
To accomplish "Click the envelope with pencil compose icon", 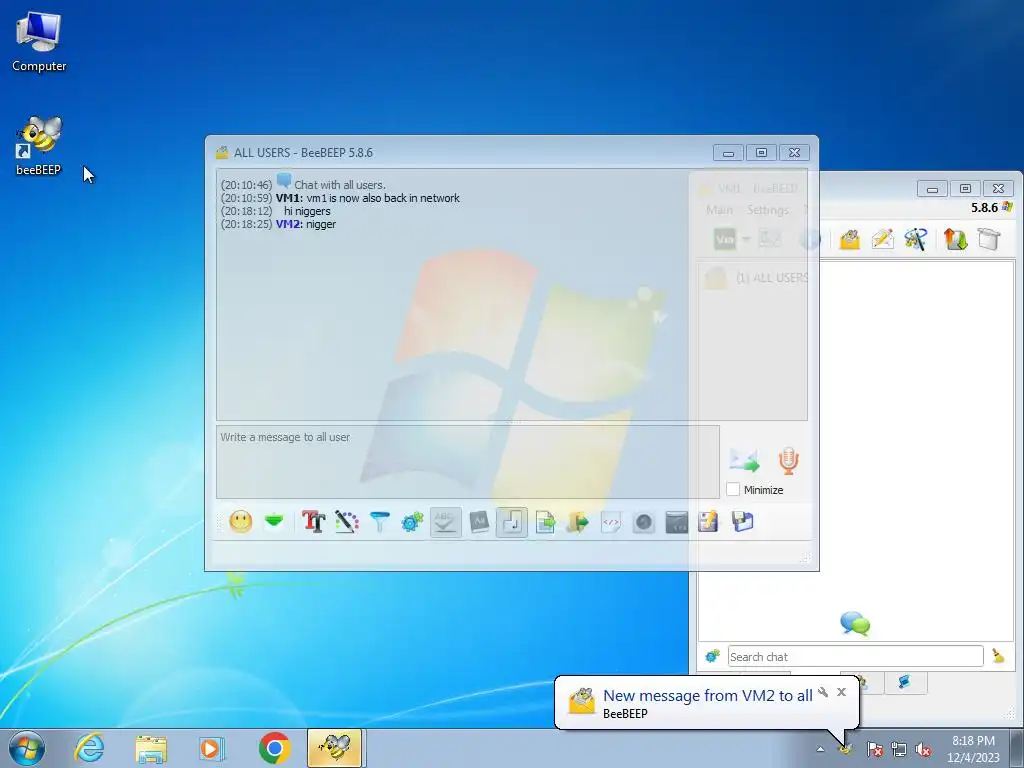I will click(882, 239).
